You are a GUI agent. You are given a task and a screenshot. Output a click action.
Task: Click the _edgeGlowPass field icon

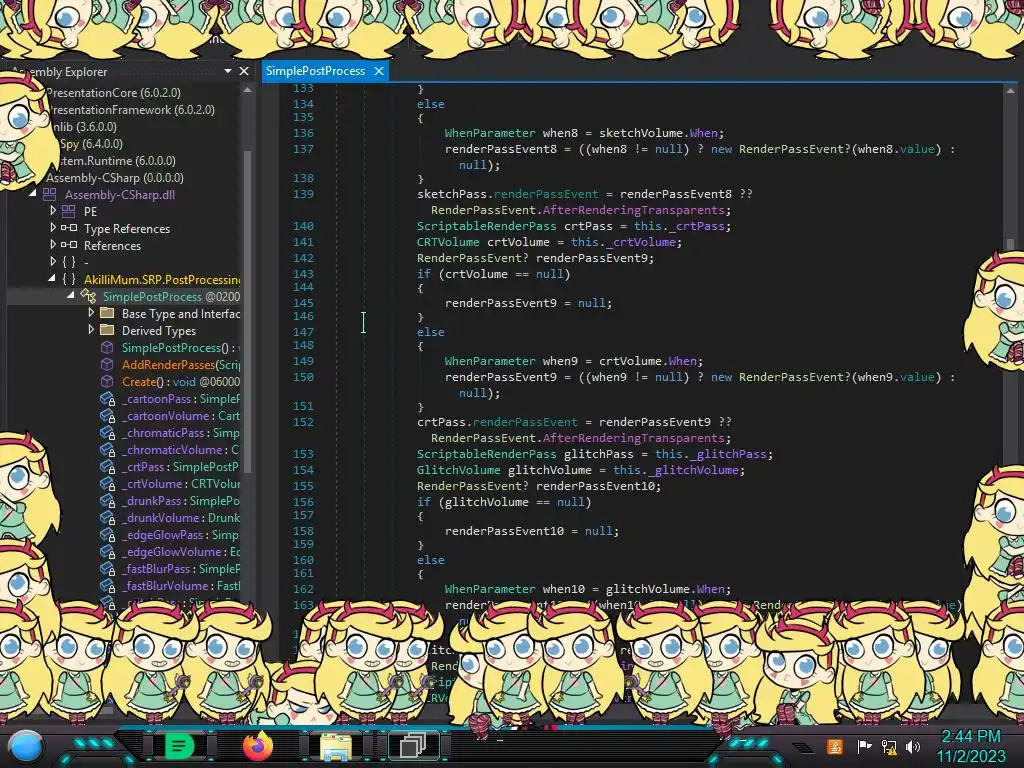coord(108,534)
